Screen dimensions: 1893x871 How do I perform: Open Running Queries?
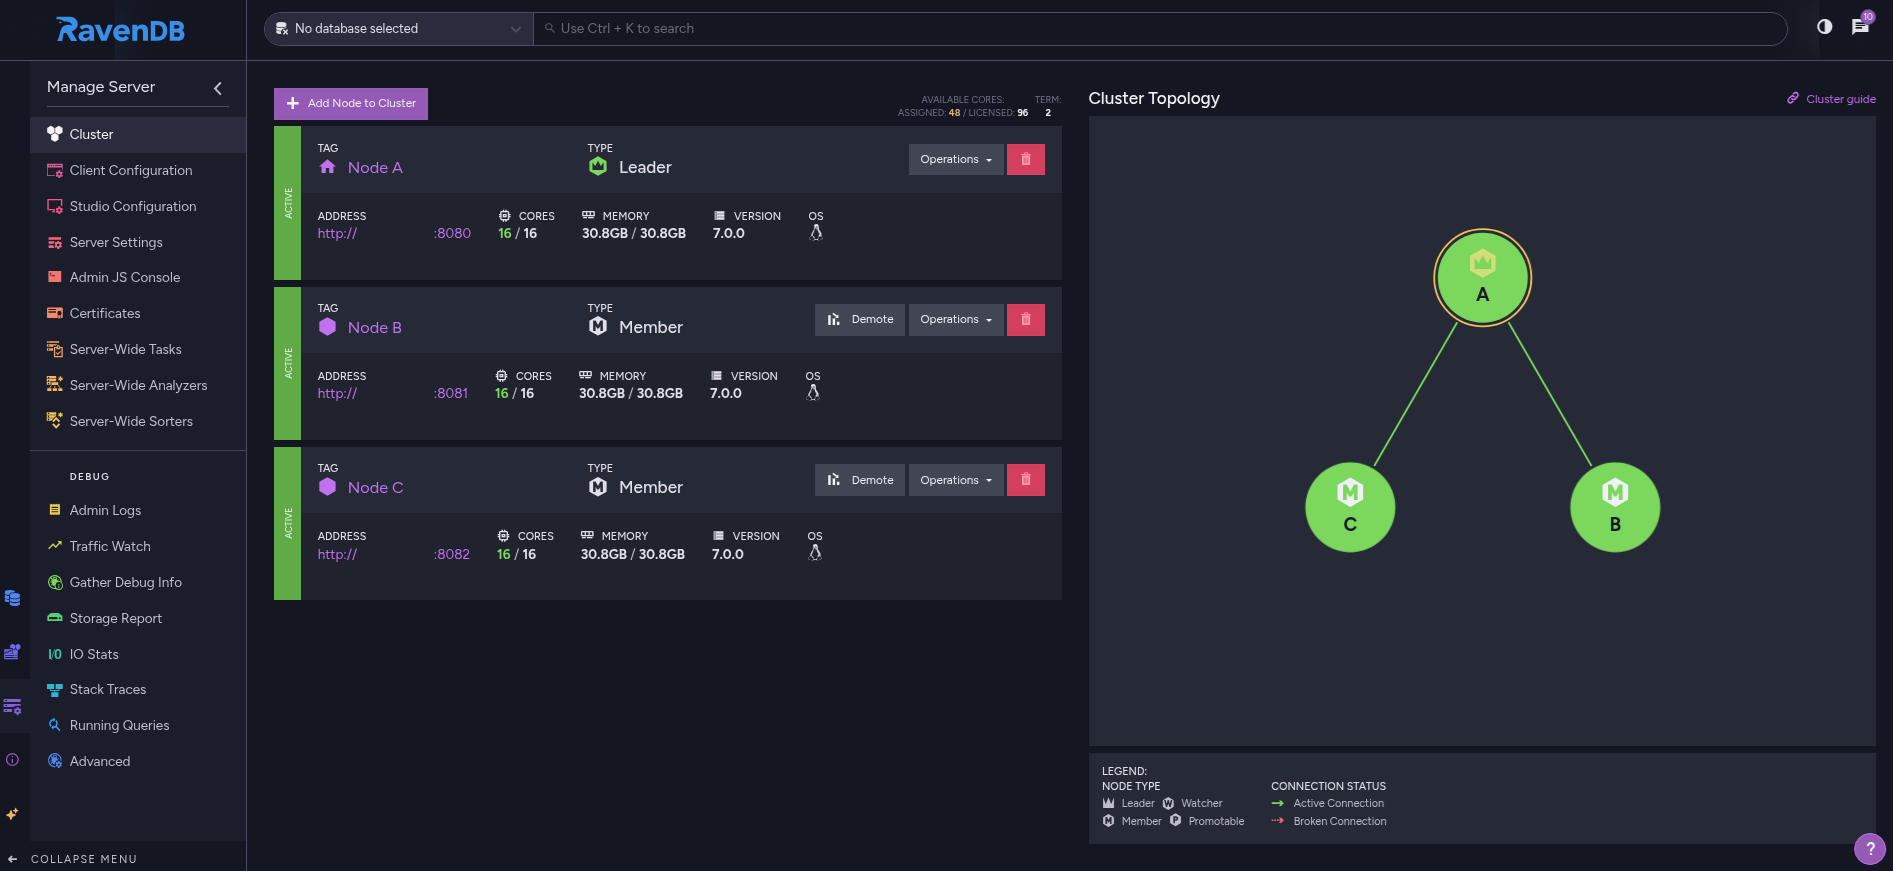click(138, 725)
